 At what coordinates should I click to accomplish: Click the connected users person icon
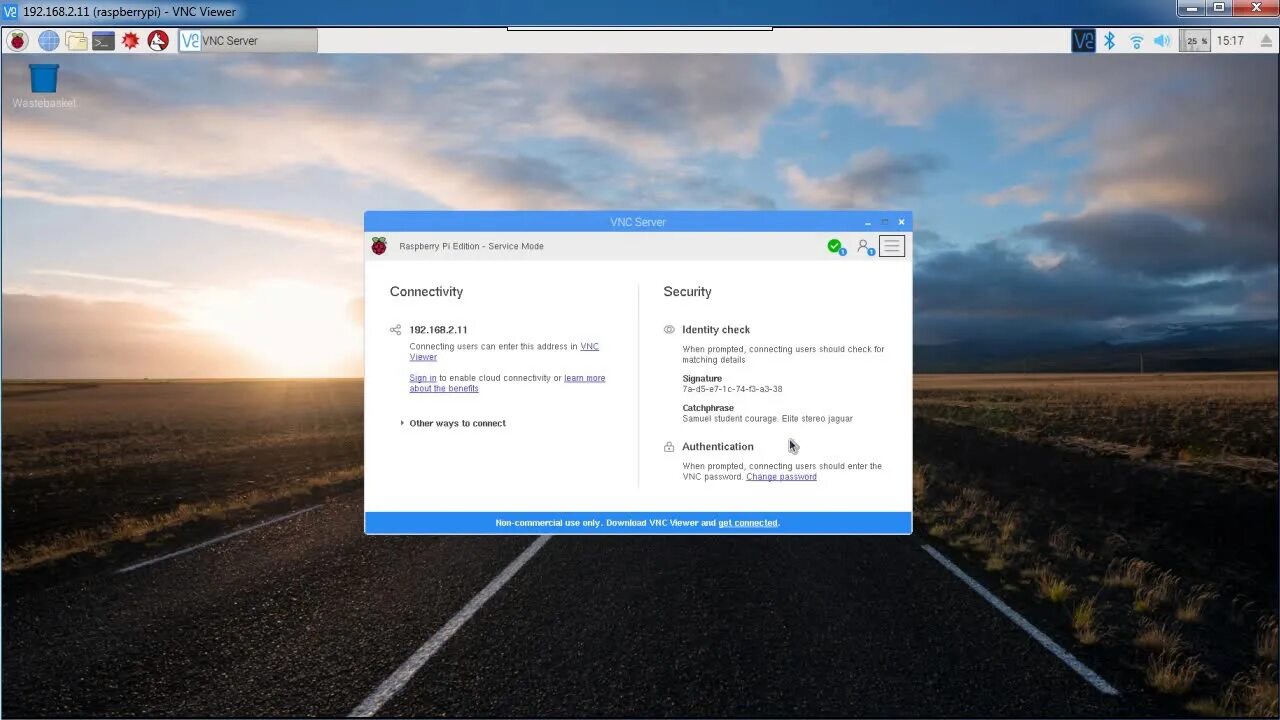click(x=865, y=246)
